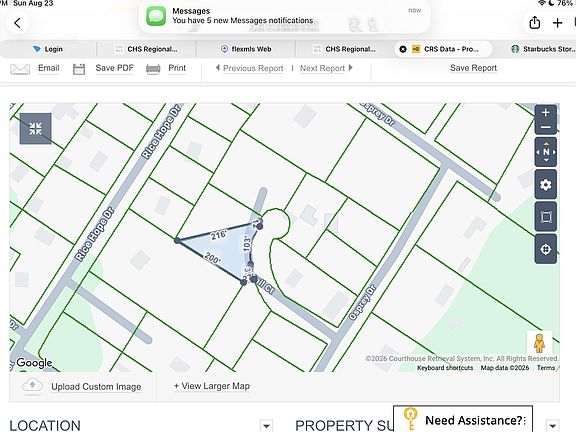Recenter map with the crosshair target icon
The width and height of the screenshot is (576, 432).
pyautogui.click(x=546, y=249)
